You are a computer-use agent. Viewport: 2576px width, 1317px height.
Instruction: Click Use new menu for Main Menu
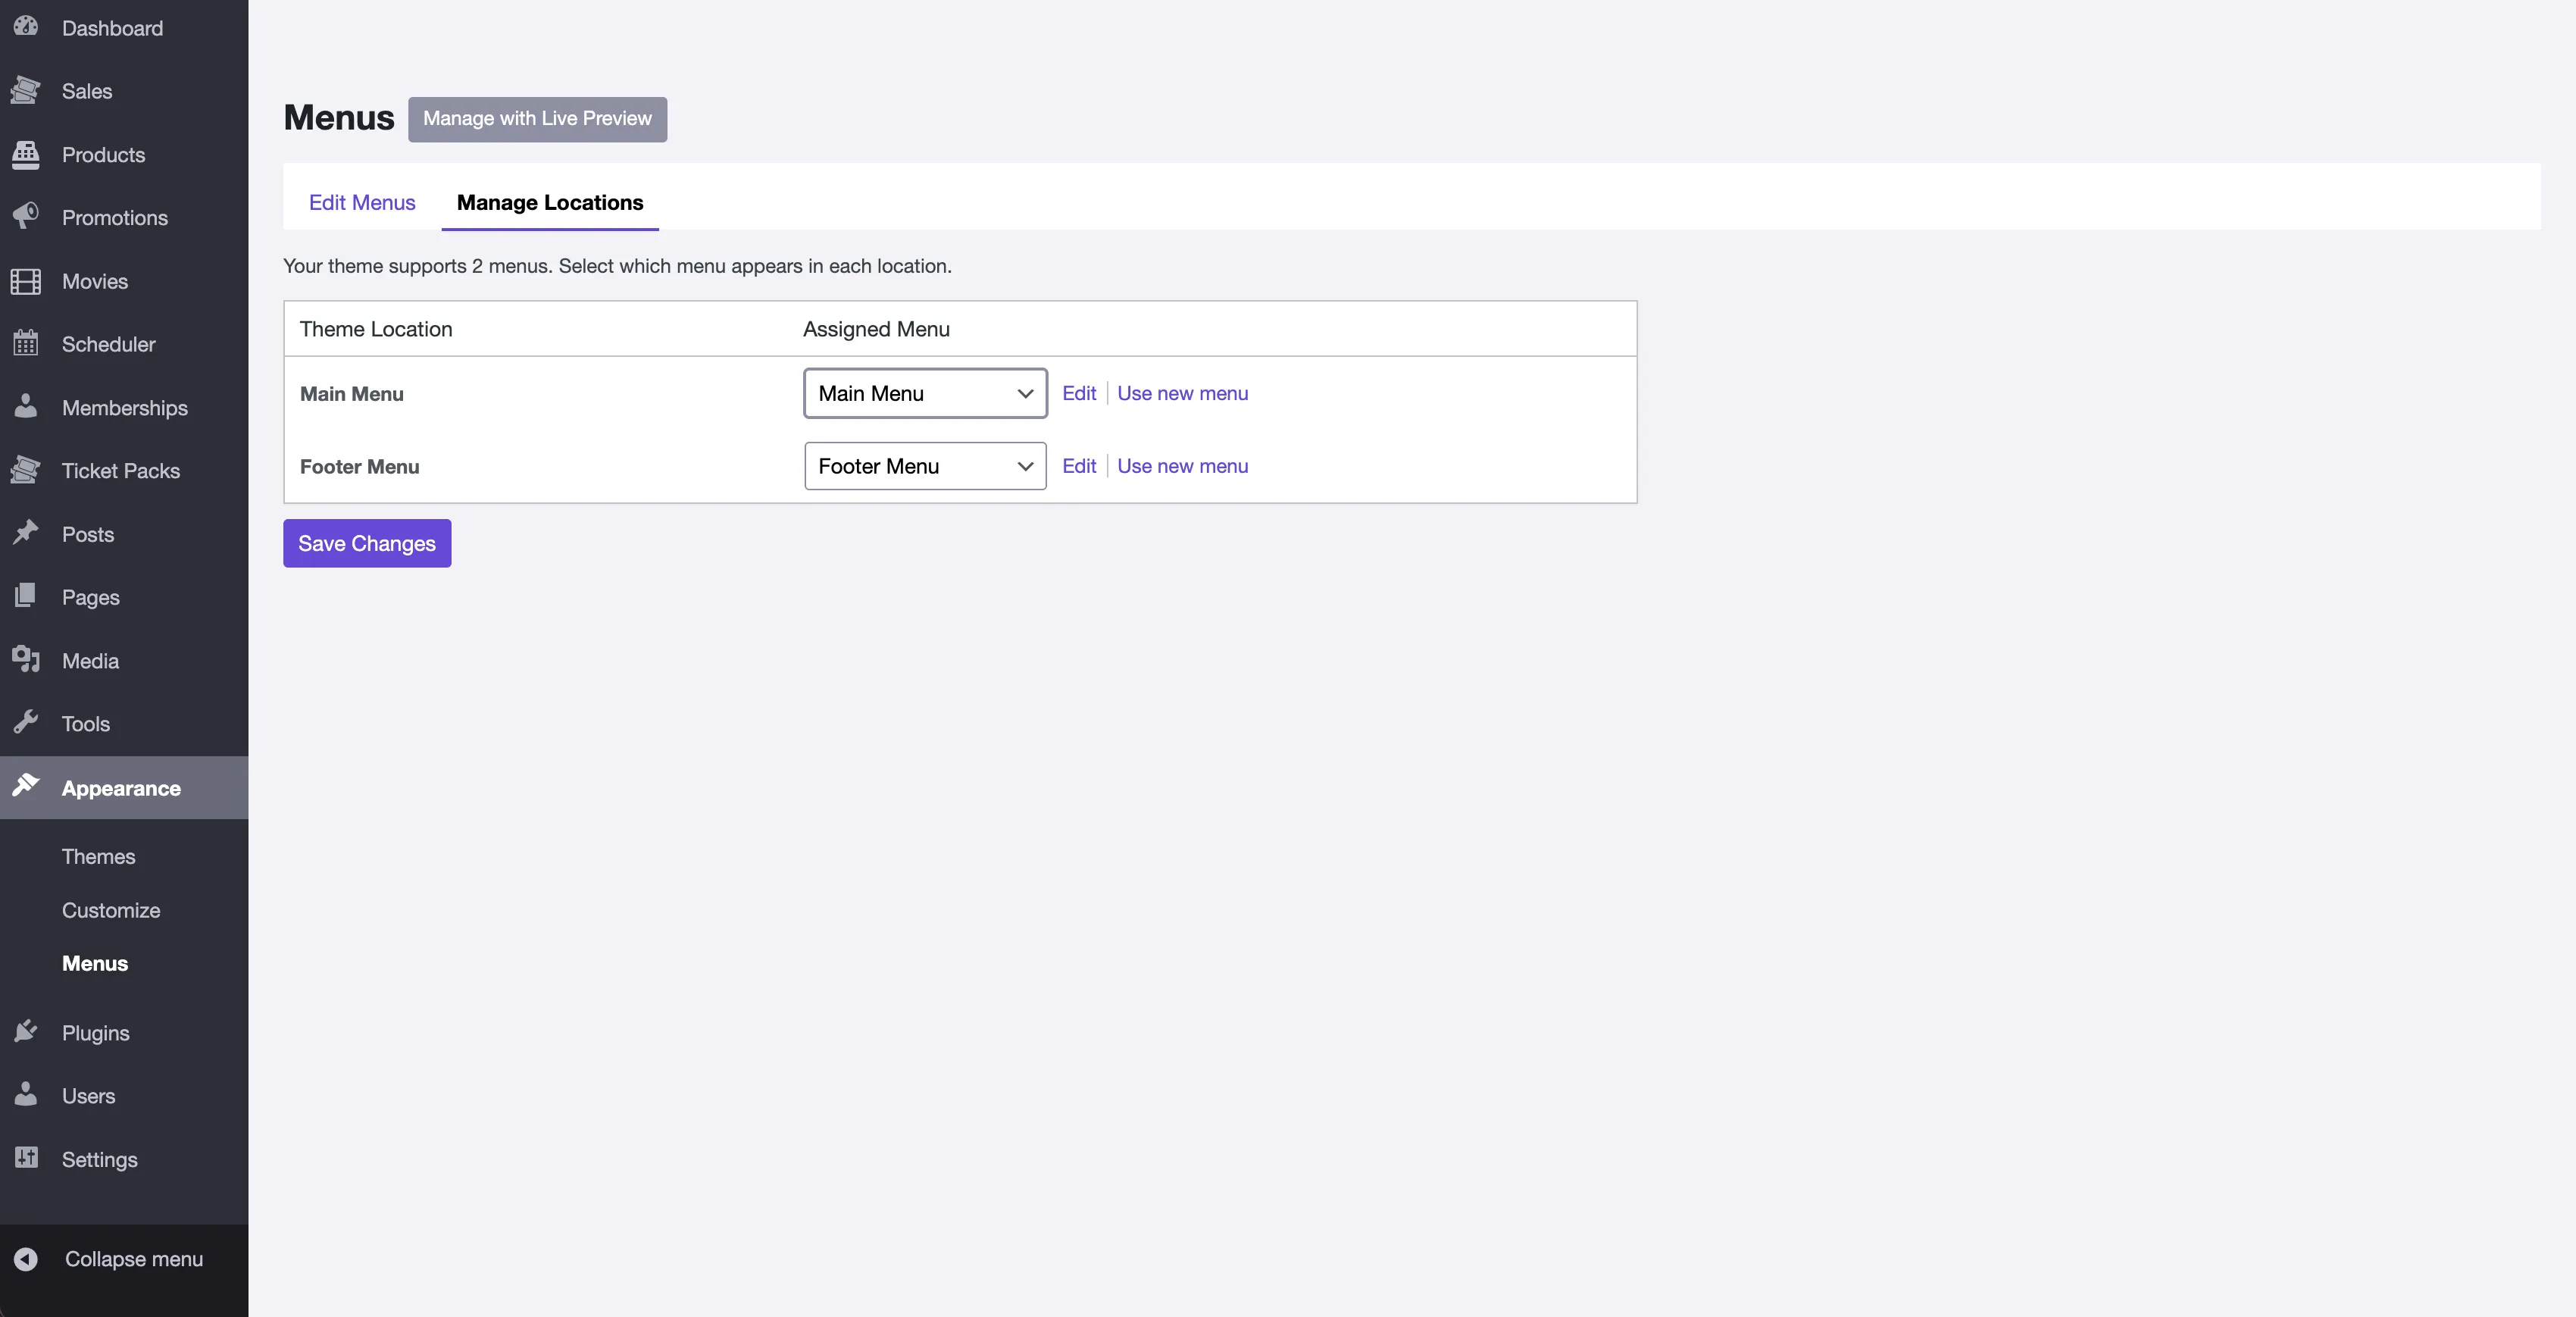(1182, 393)
